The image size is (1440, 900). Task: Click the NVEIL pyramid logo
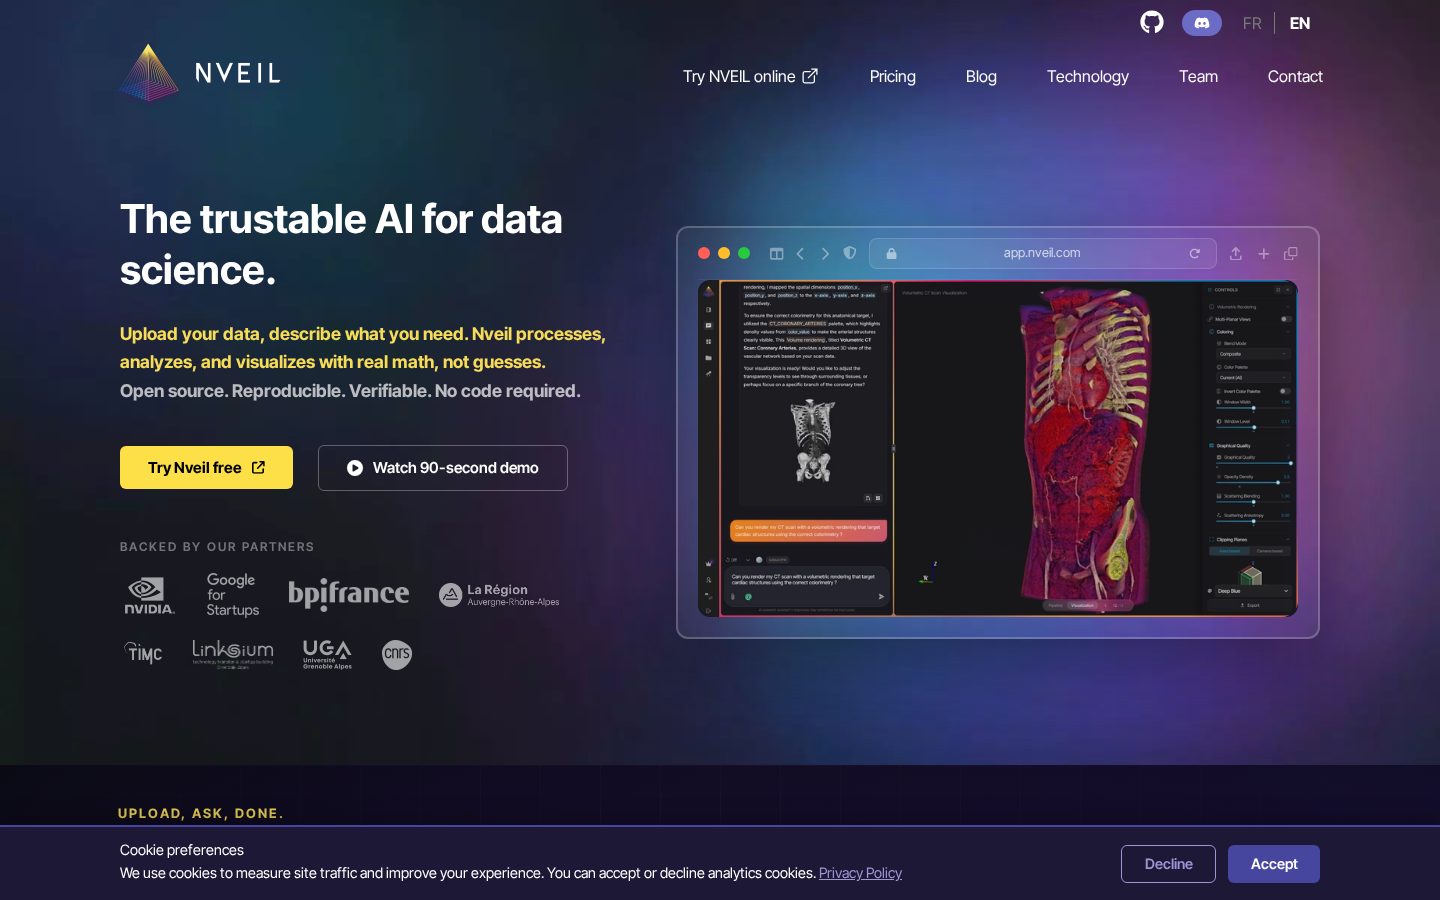(149, 72)
